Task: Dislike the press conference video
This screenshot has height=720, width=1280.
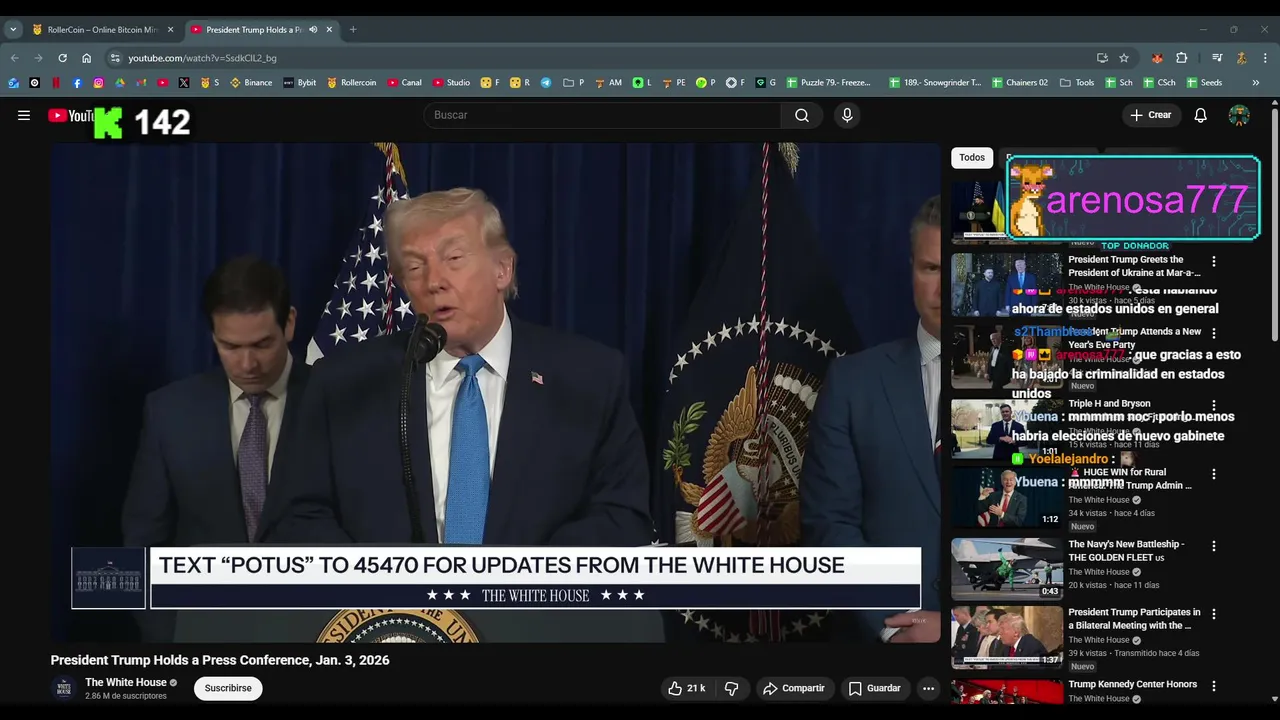Action: pos(731,688)
